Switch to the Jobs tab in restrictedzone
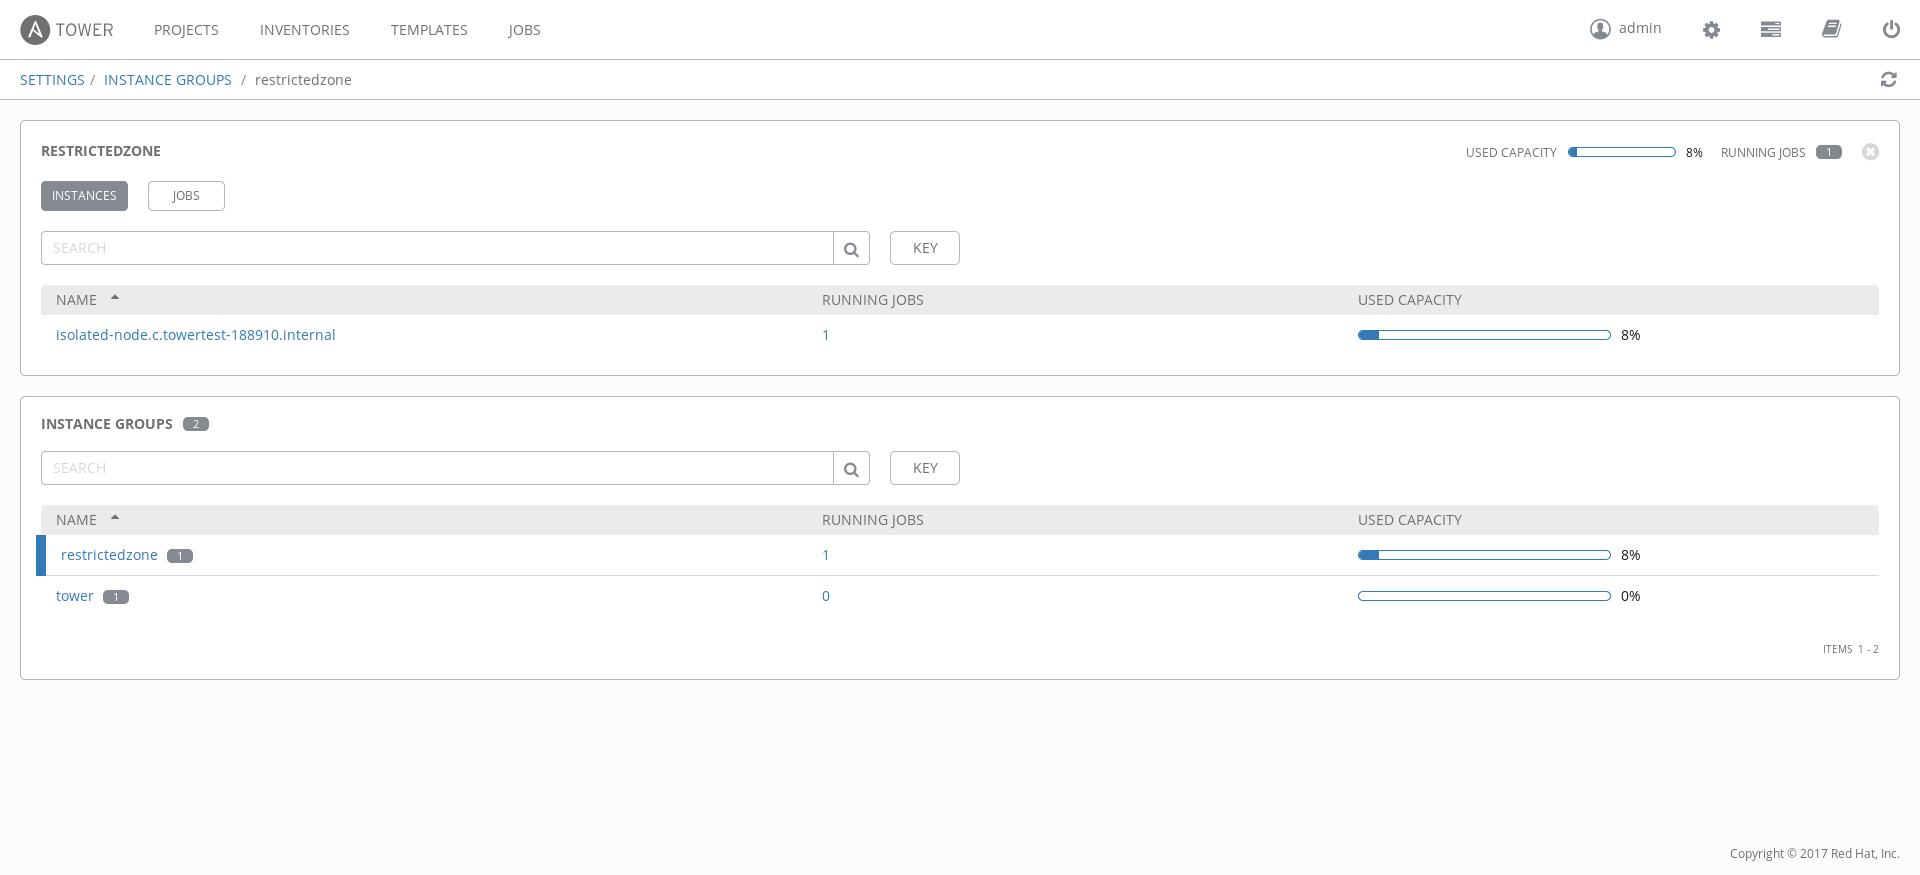Screen dimensions: 1920x875 [186, 196]
